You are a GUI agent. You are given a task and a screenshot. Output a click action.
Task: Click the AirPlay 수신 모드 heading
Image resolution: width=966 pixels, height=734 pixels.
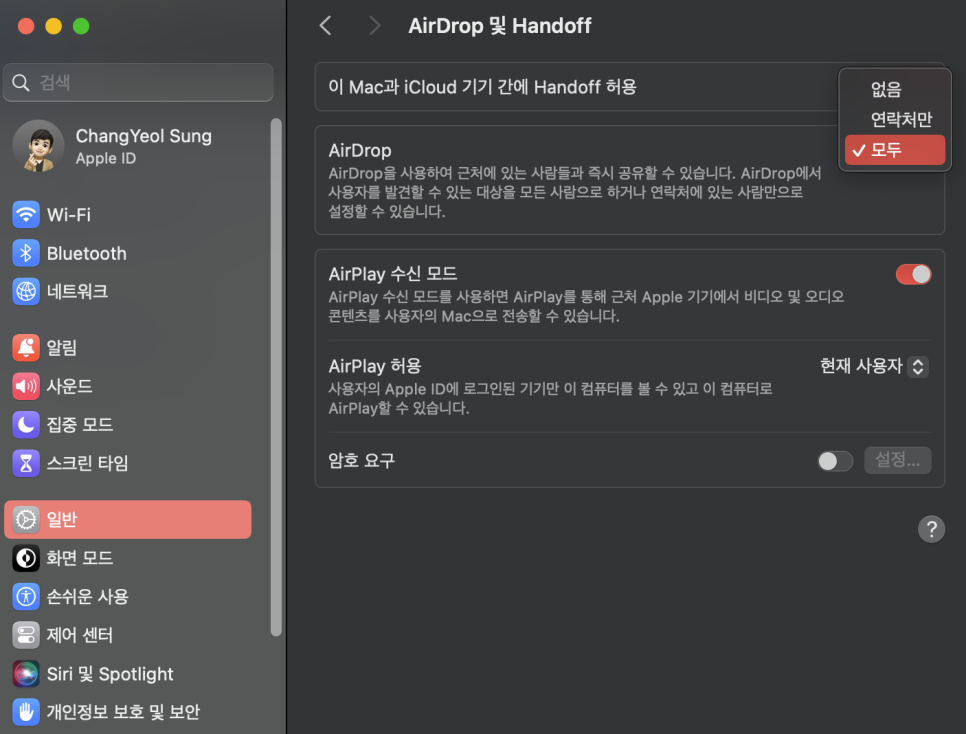pyautogui.click(x=393, y=274)
